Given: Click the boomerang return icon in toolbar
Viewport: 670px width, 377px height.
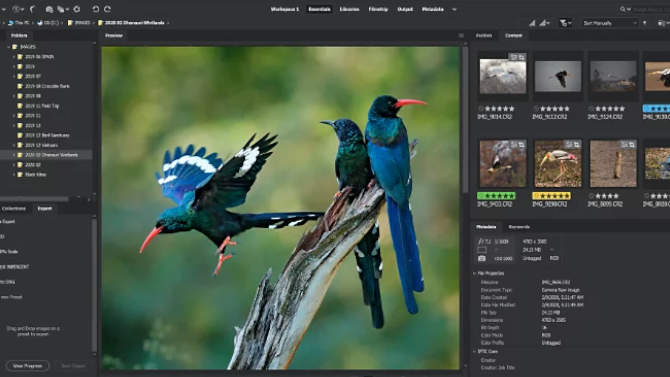Looking at the screenshot, I should (x=32, y=9).
